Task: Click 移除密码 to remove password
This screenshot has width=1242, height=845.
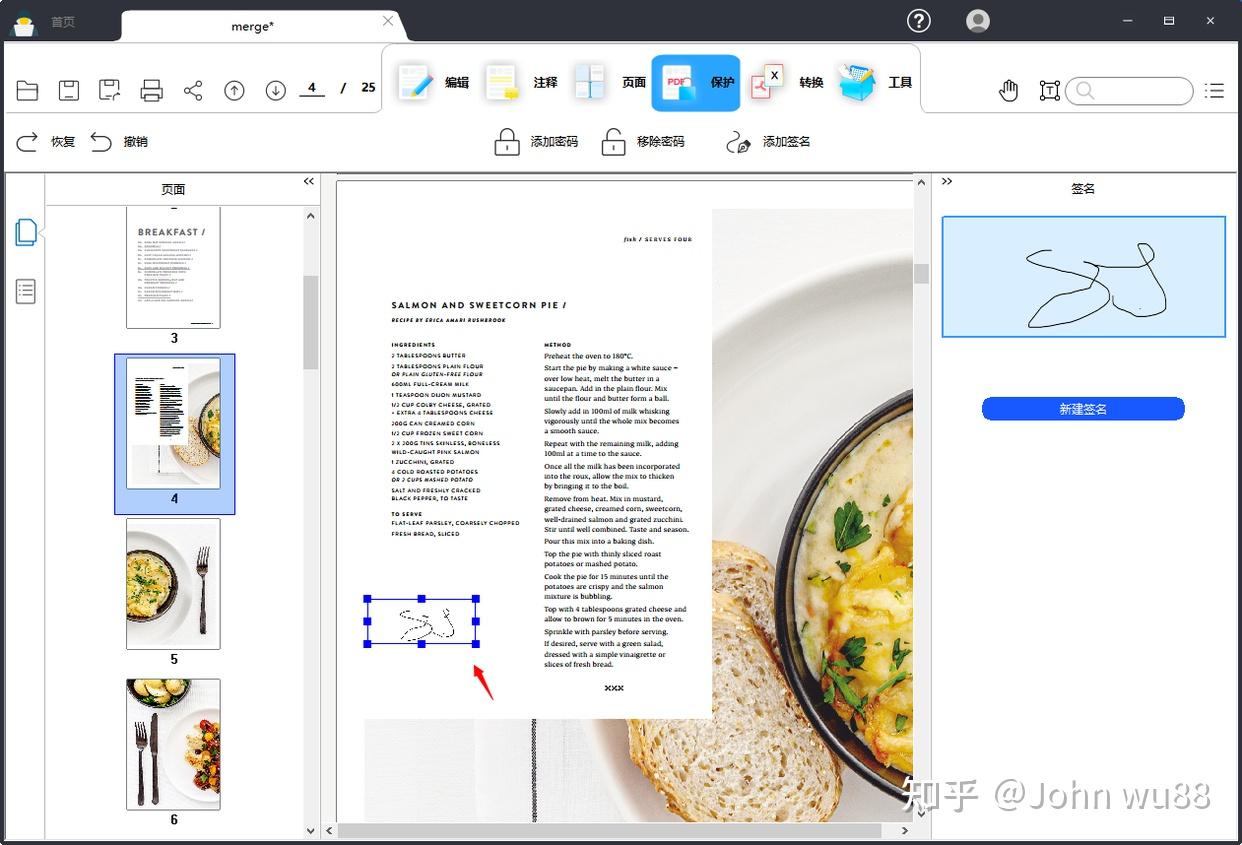Action: (642, 142)
